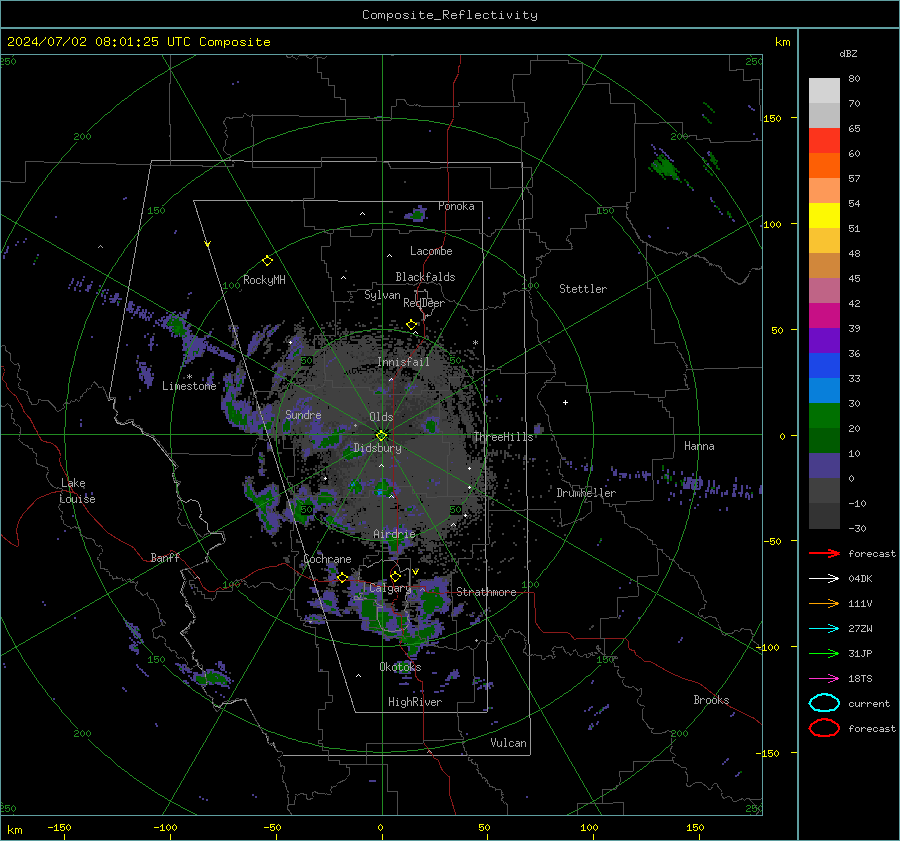Click the Olds city label
Screen dimensions: 900x841
[381, 417]
